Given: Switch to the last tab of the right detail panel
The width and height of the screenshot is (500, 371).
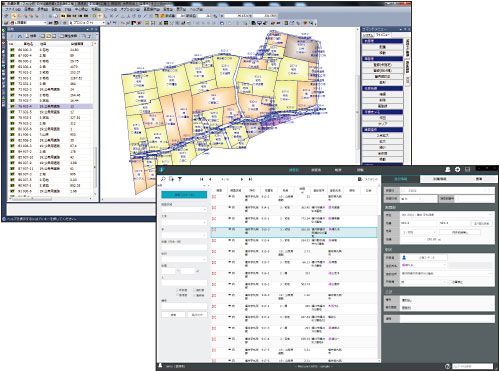Looking at the screenshot, I should pyautogui.click(x=479, y=179).
